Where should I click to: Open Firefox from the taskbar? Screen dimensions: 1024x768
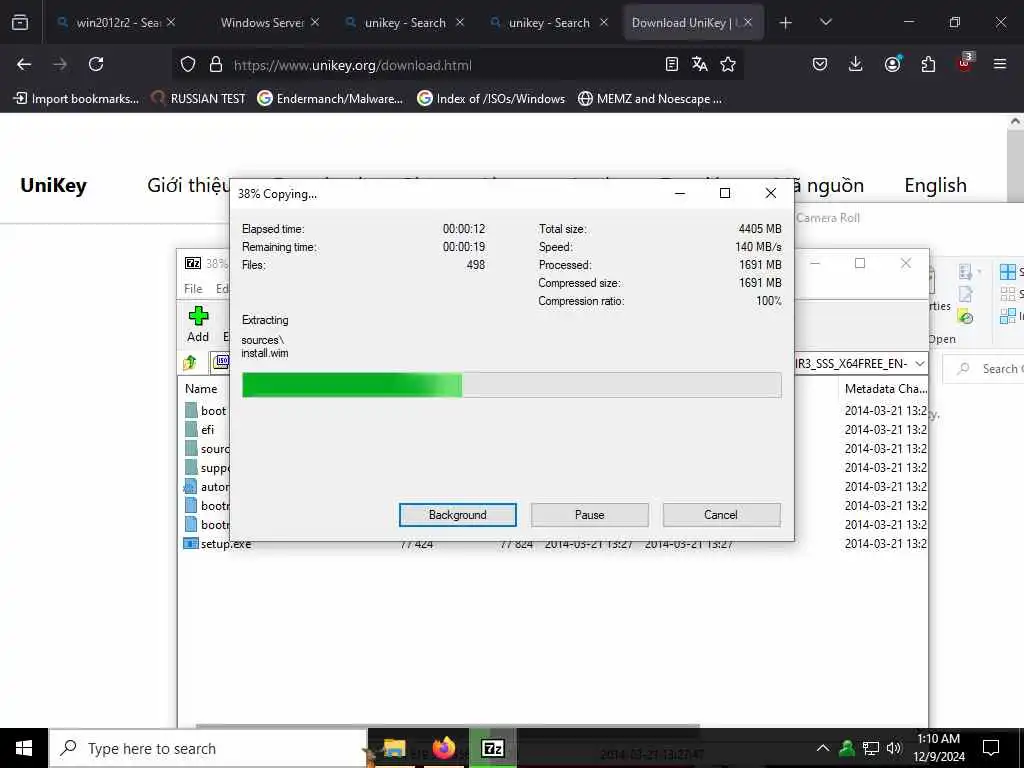tap(443, 748)
